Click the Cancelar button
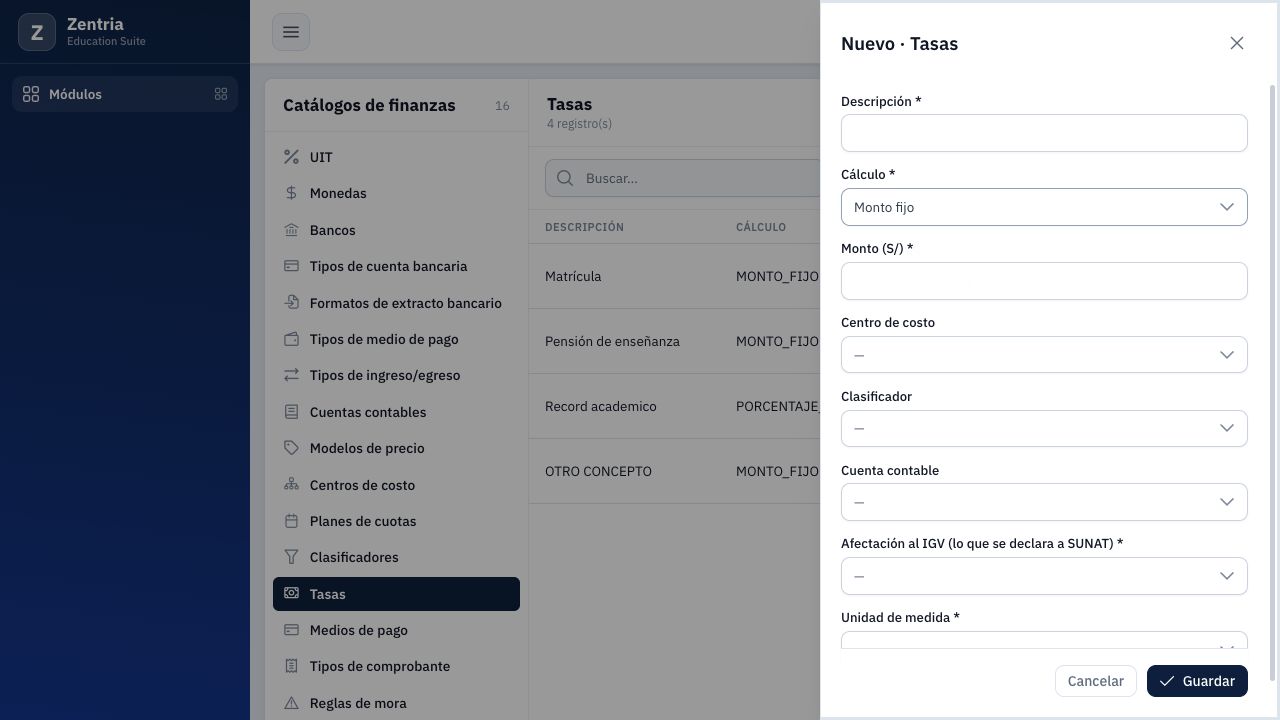The height and width of the screenshot is (720, 1280). pyautogui.click(x=1095, y=681)
